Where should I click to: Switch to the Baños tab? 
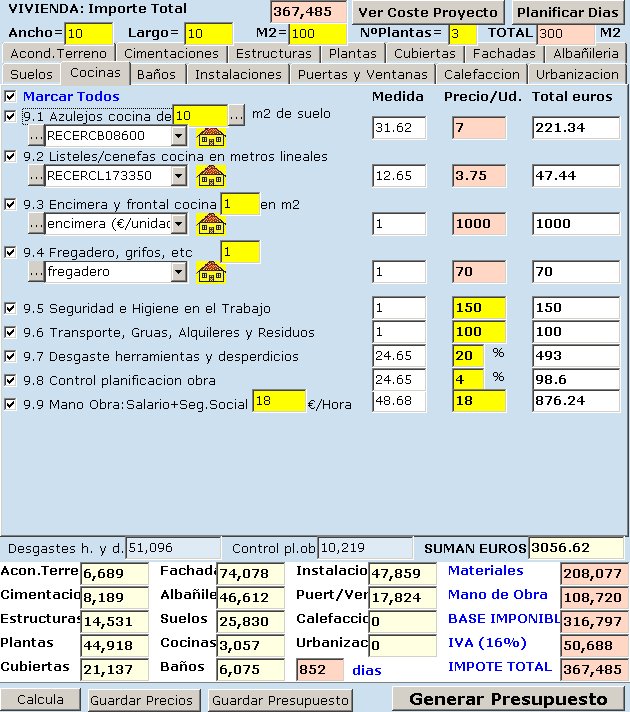point(156,74)
